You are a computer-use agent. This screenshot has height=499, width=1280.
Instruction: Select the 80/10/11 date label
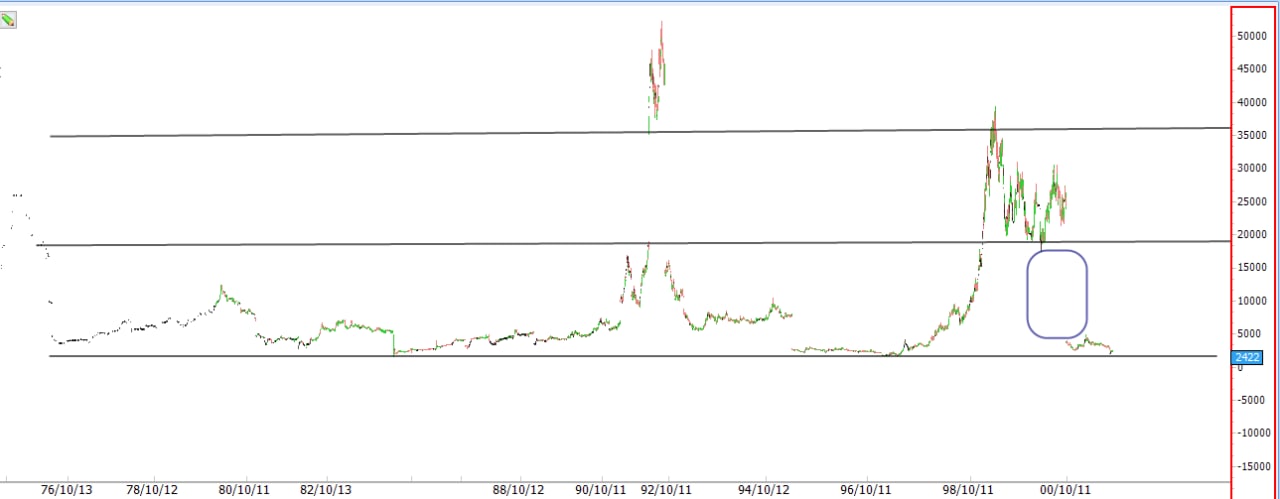244,490
